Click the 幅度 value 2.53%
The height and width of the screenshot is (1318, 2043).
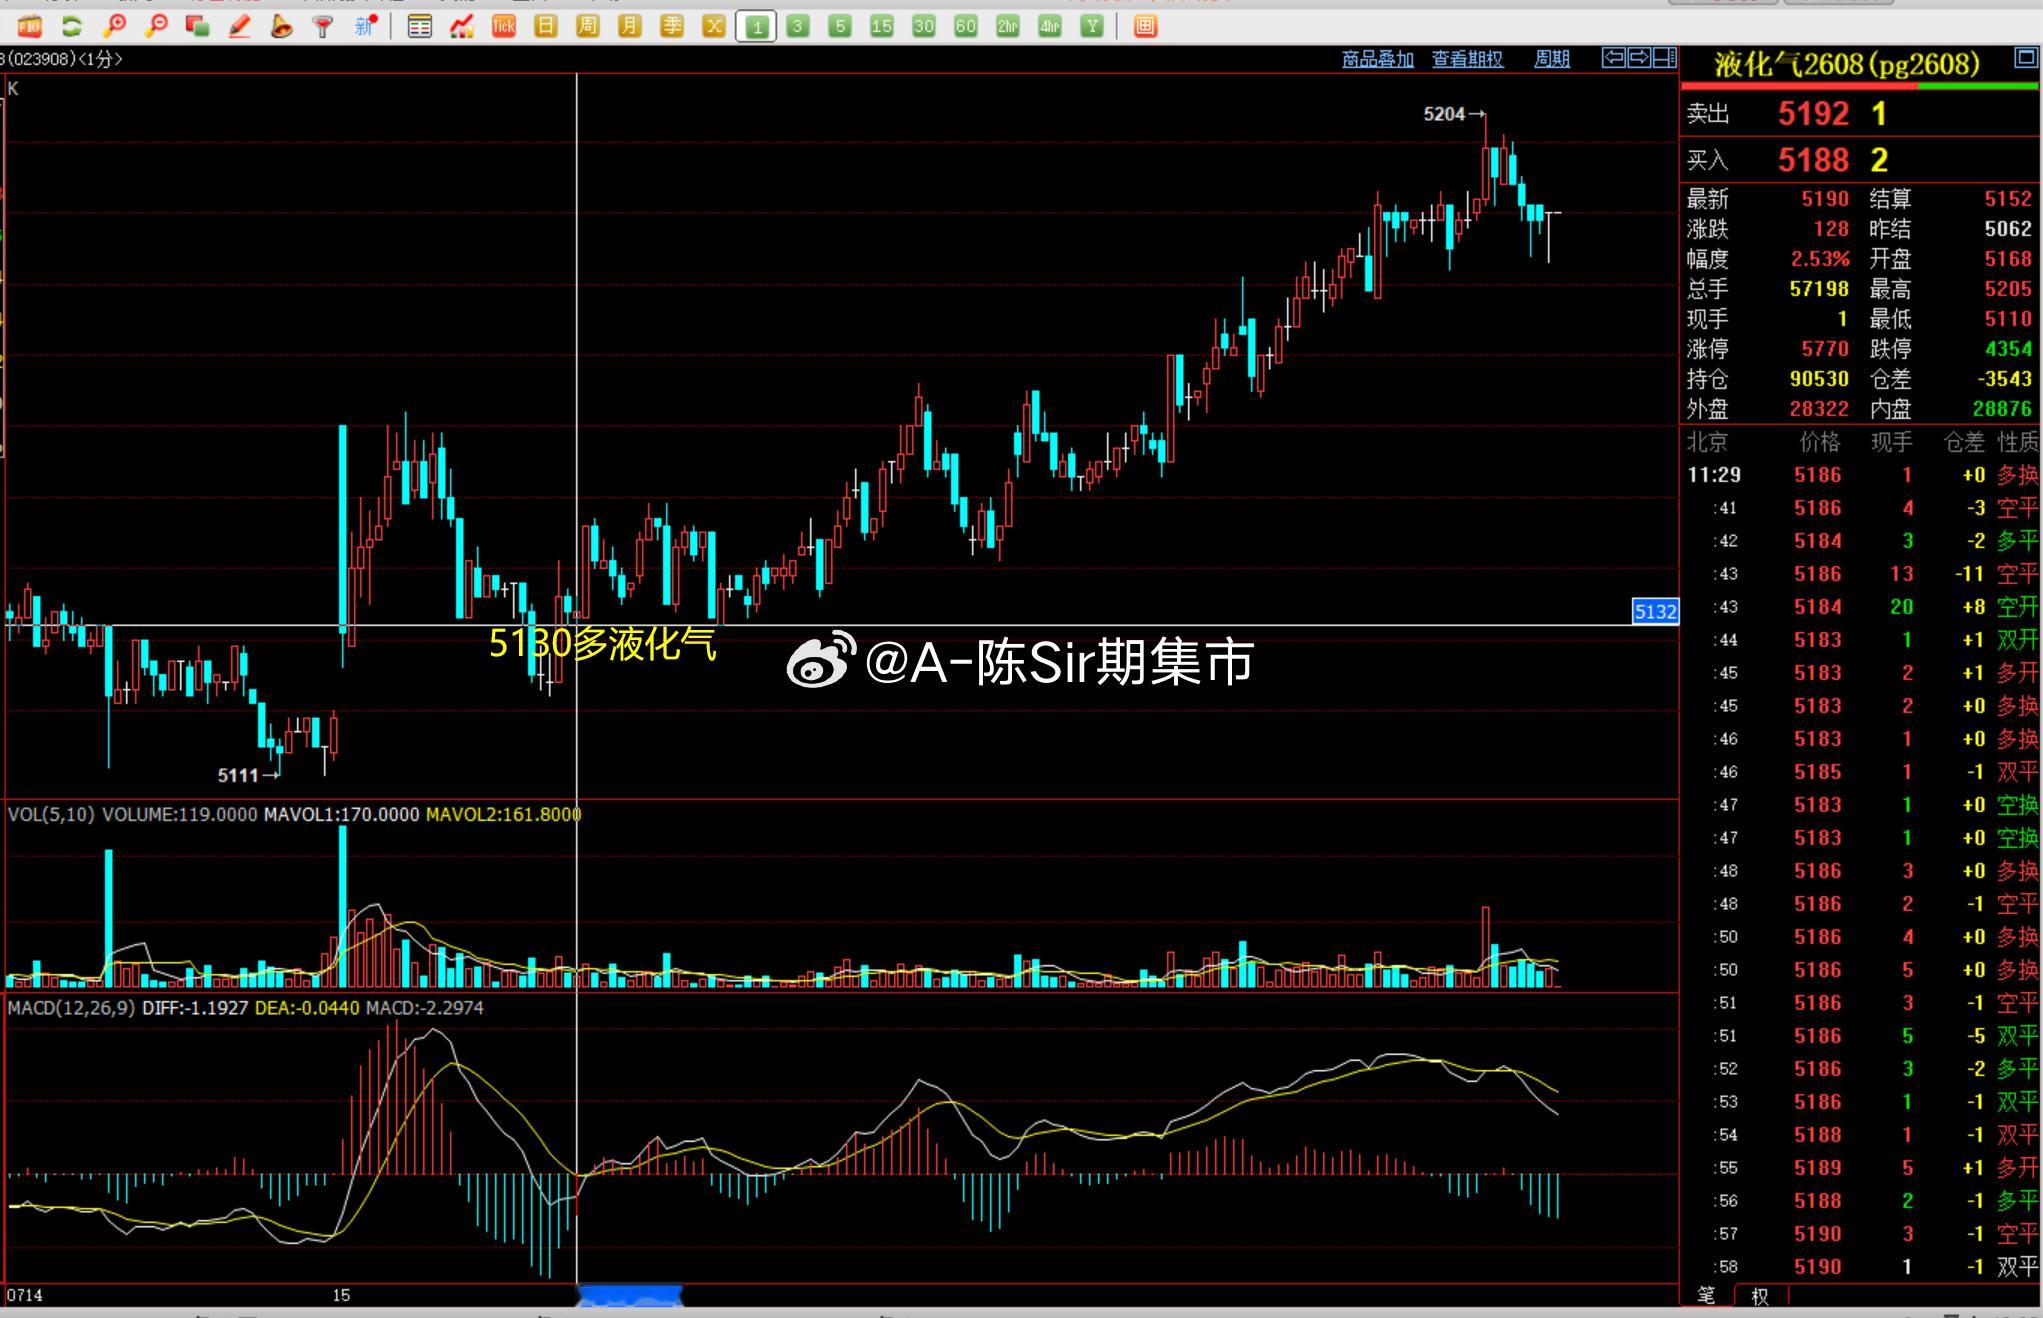point(1820,259)
